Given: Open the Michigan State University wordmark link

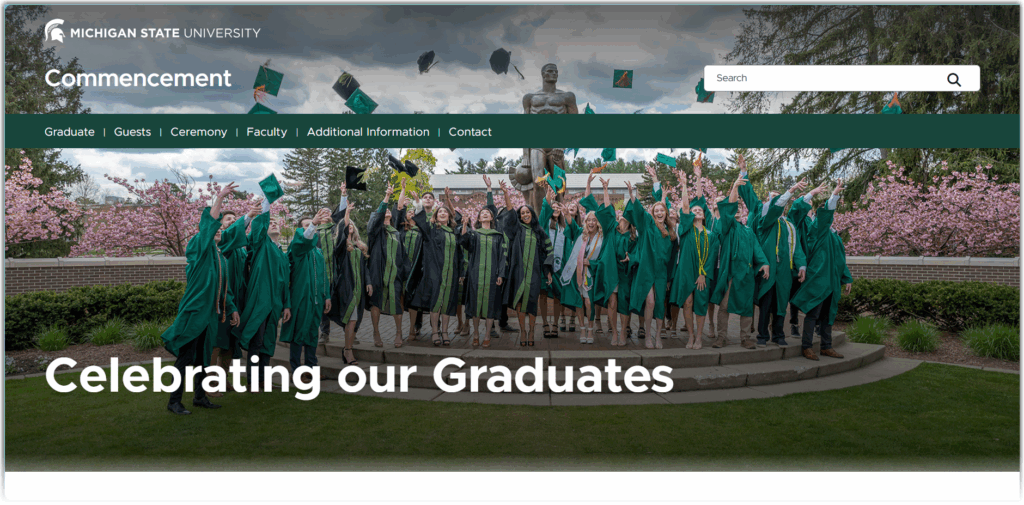Looking at the screenshot, I should point(152,32).
